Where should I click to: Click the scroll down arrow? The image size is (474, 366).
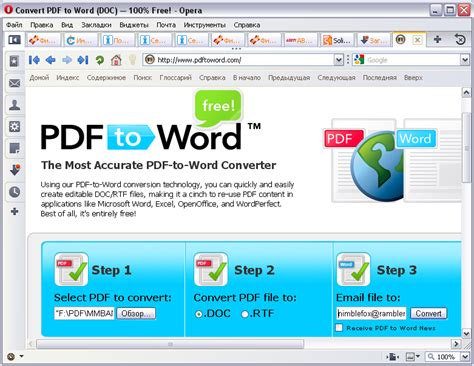coord(466,333)
